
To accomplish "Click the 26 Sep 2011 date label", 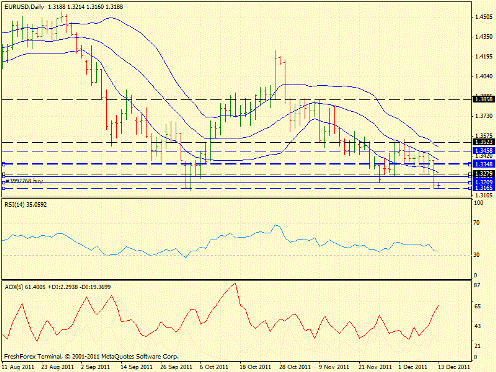I will click(177, 367).
